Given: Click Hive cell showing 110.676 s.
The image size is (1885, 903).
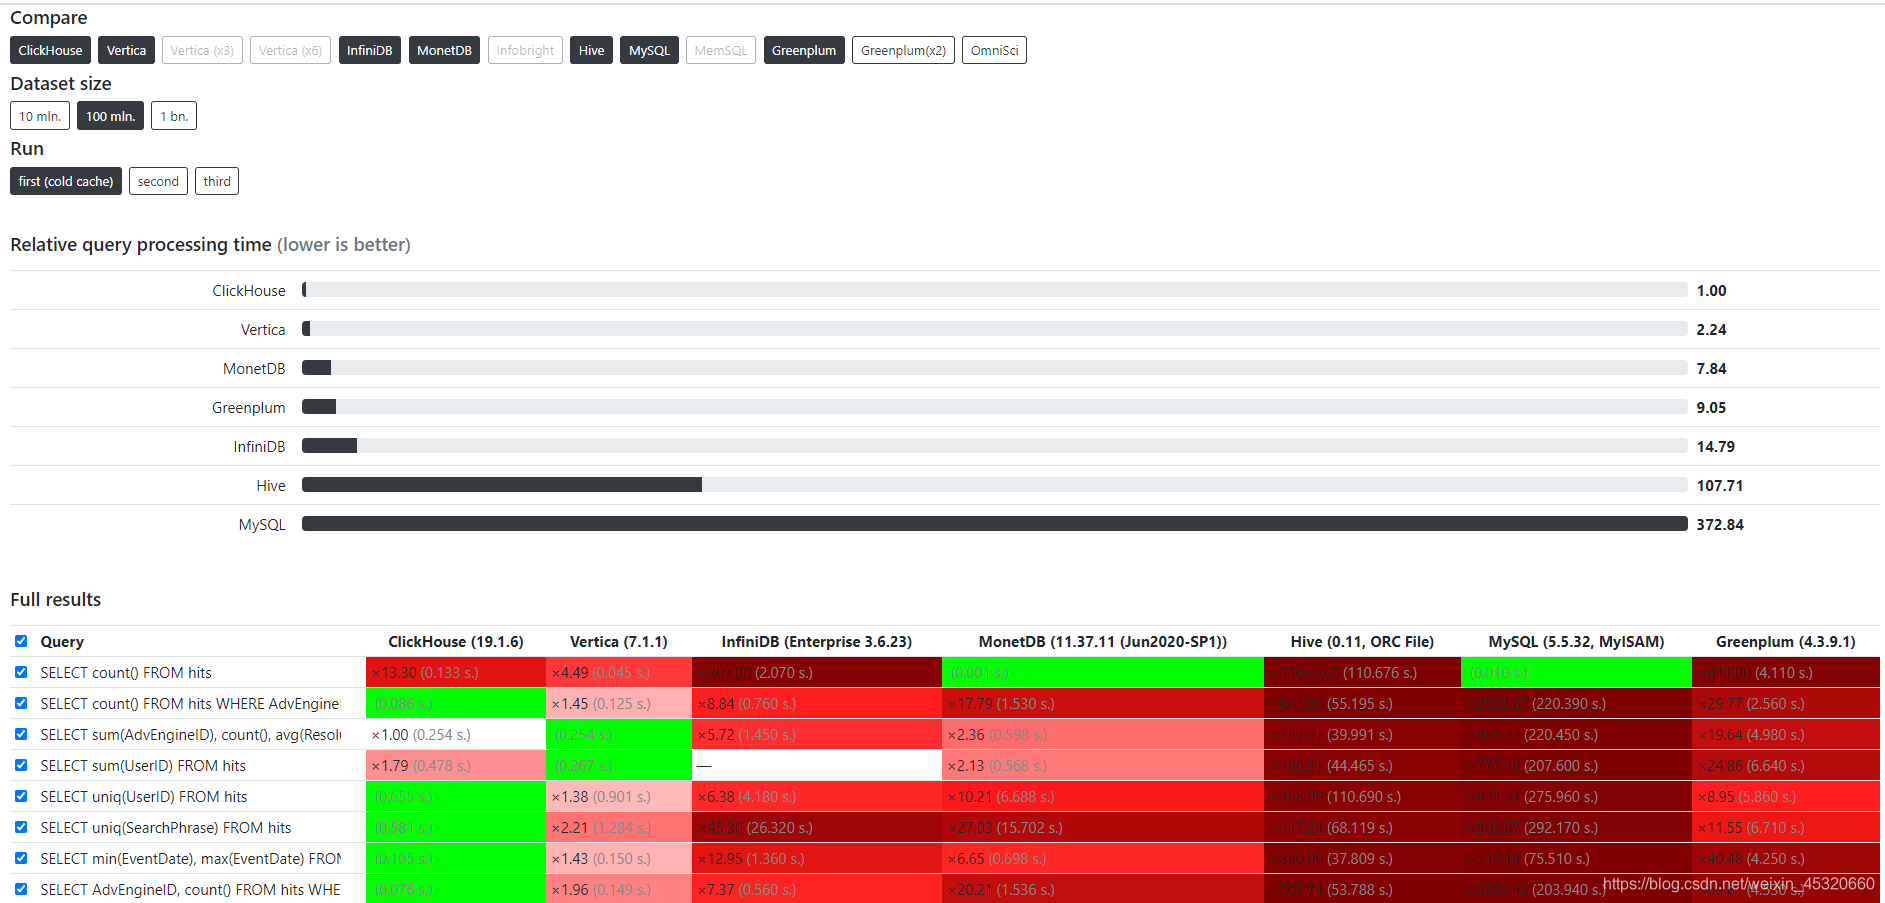Looking at the screenshot, I should [1362, 673].
